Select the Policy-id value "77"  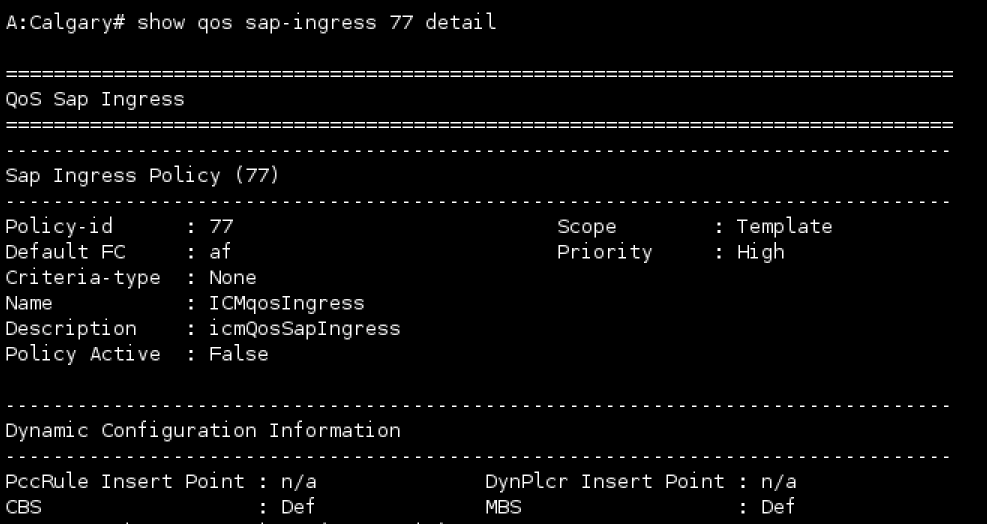tap(221, 226)
